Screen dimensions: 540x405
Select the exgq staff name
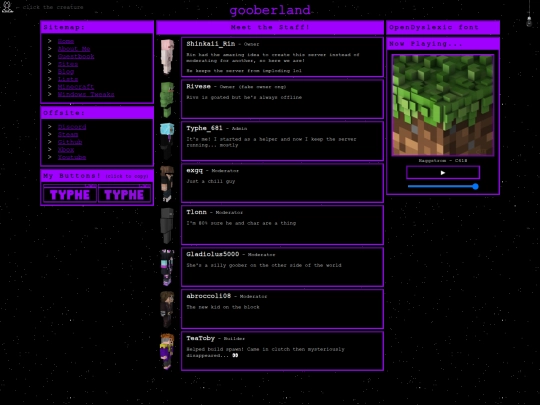pyautogui.click(x=195, y=170)
